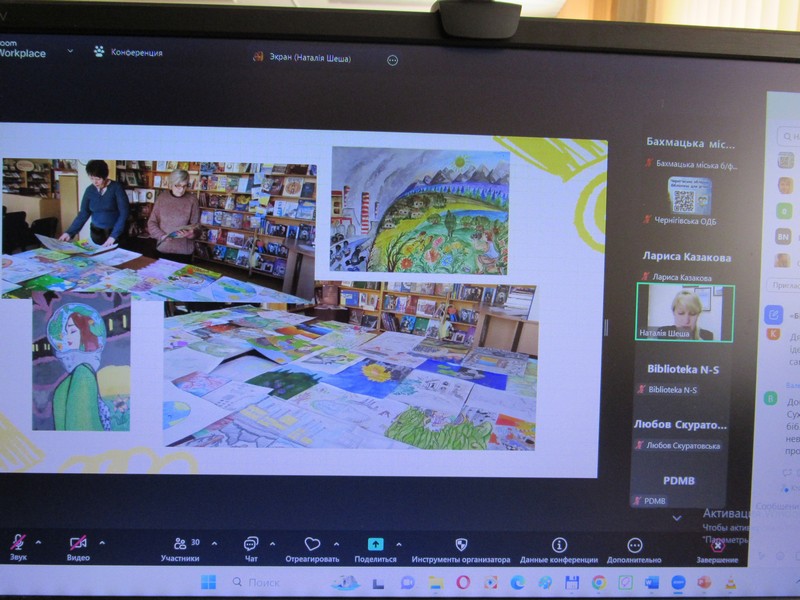The height and width of the screenshot is (600, 800).
Task: Unmute the microphone with the Звук button
Action: [x=18, y=547]
